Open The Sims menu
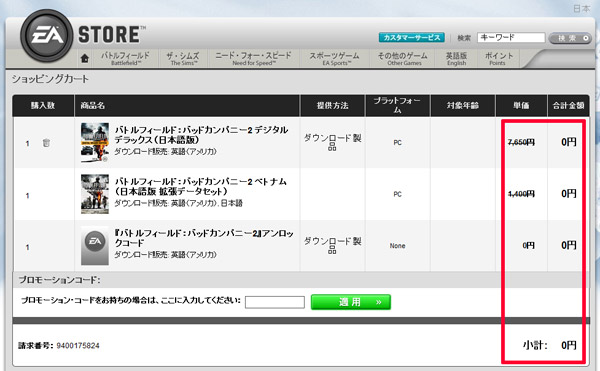 coord(183,59)
